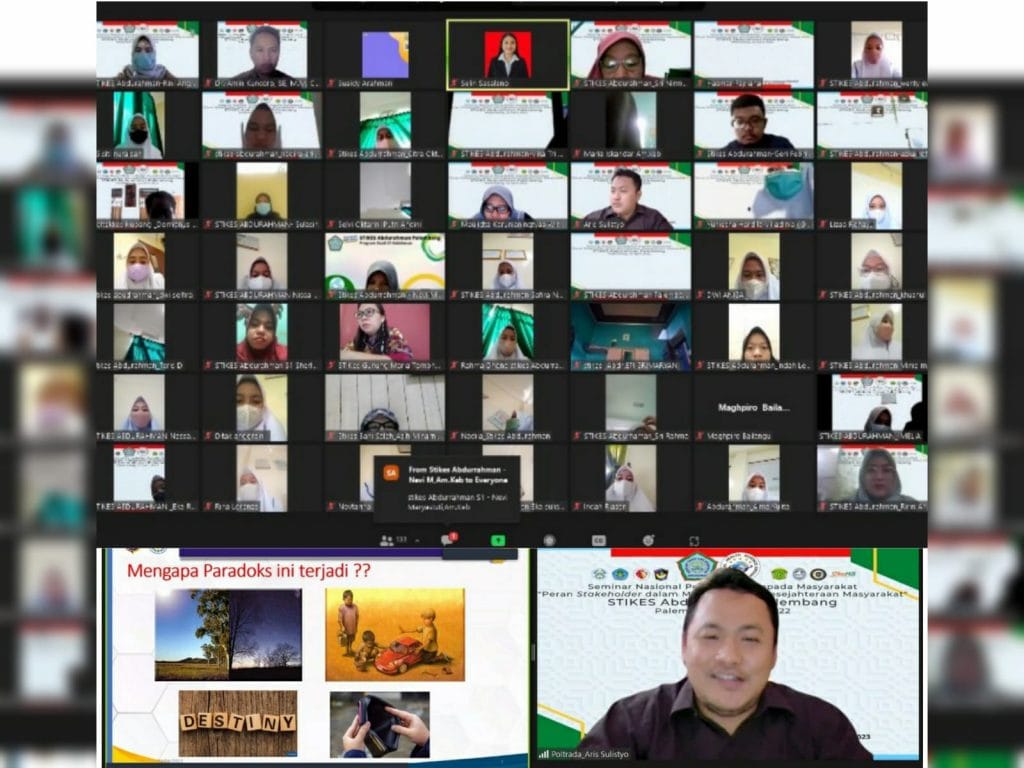1024x768 pixels.
Task: Click the children with toy car image
Action: [x=394, y=634]
